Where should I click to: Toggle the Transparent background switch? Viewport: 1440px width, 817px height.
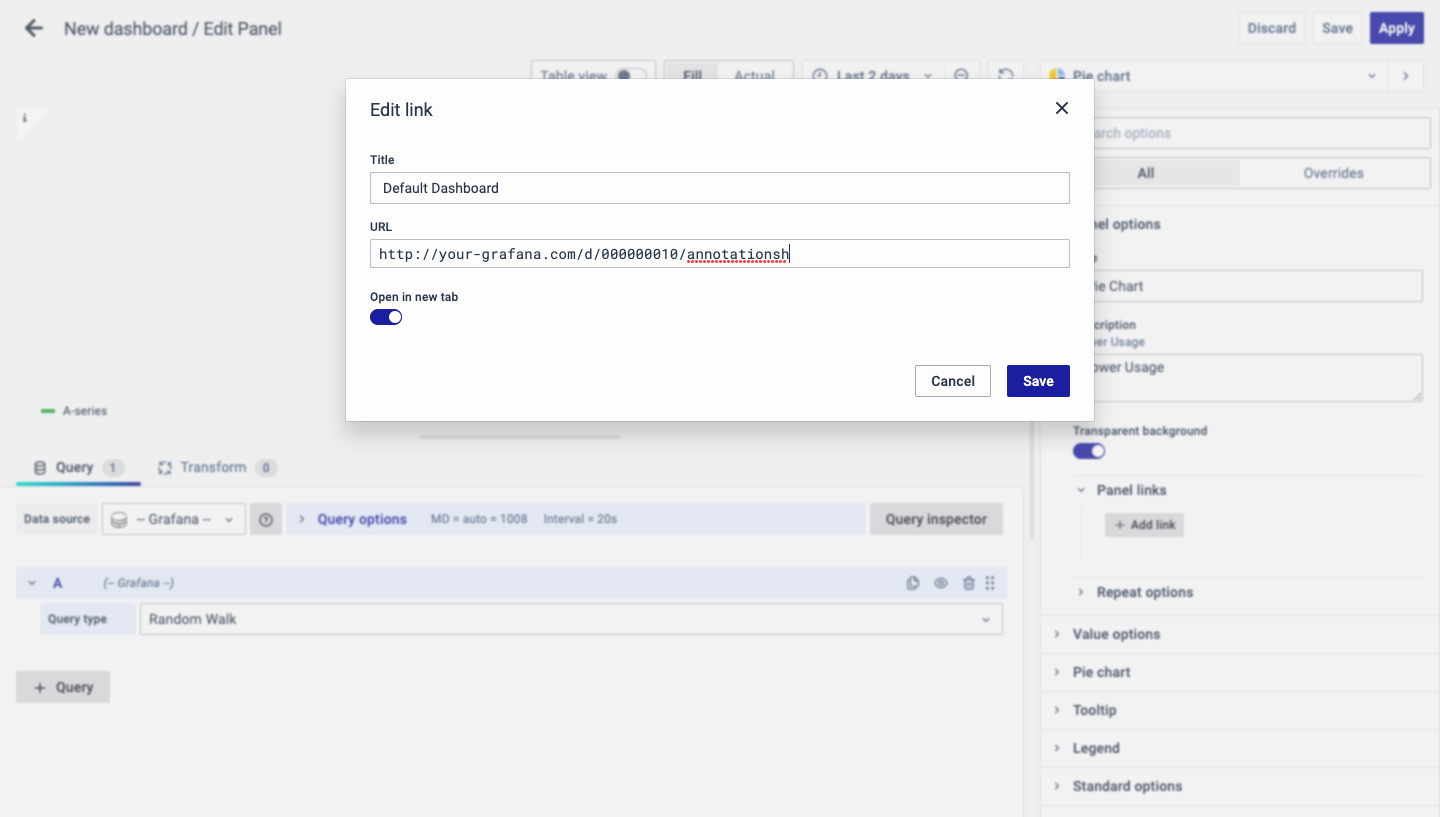1089,451
